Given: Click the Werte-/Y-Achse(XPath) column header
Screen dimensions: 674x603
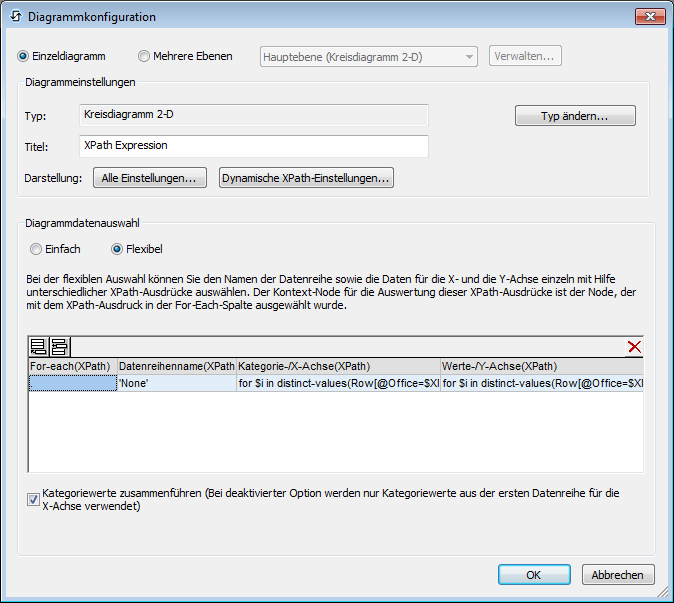Looking at the screenshot, I should pyautogui.click(x=542, y=366).
